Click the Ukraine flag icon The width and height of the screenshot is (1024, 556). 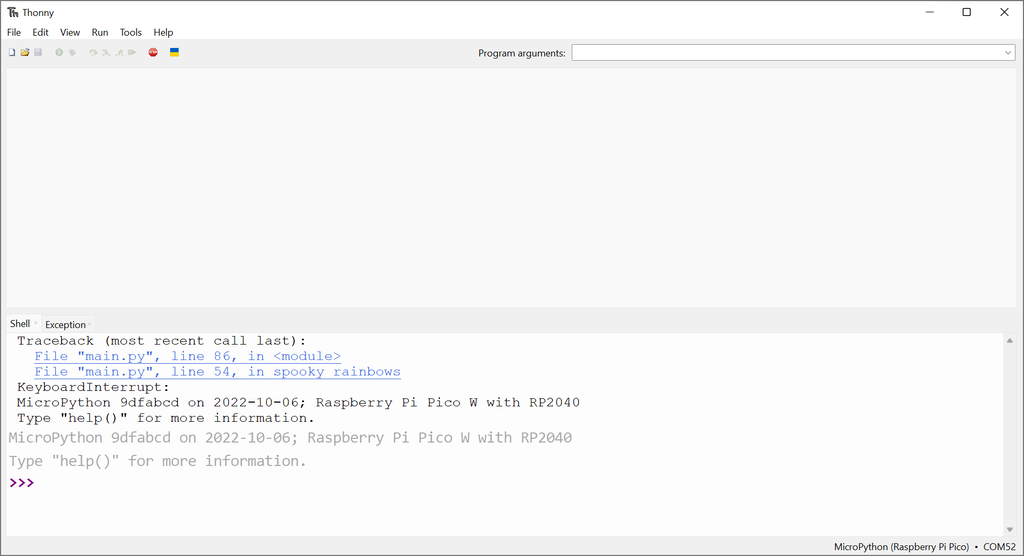pos(174,52)
